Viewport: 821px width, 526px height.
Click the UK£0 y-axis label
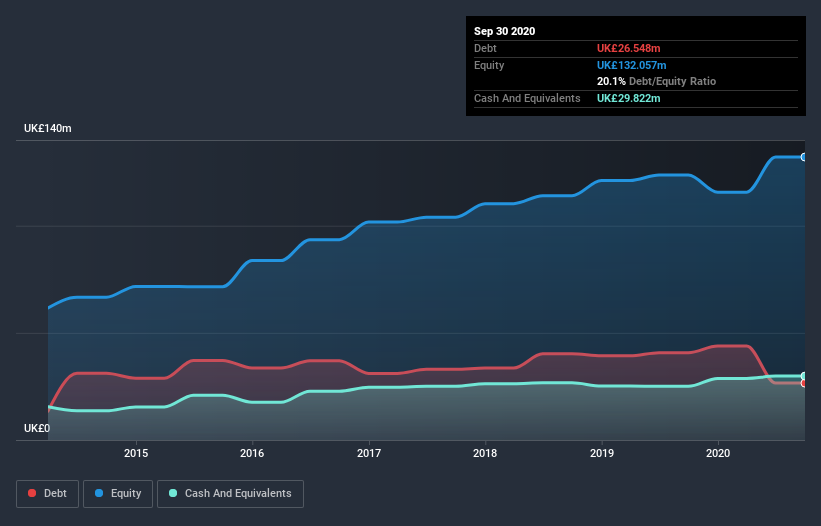(37, 428)
